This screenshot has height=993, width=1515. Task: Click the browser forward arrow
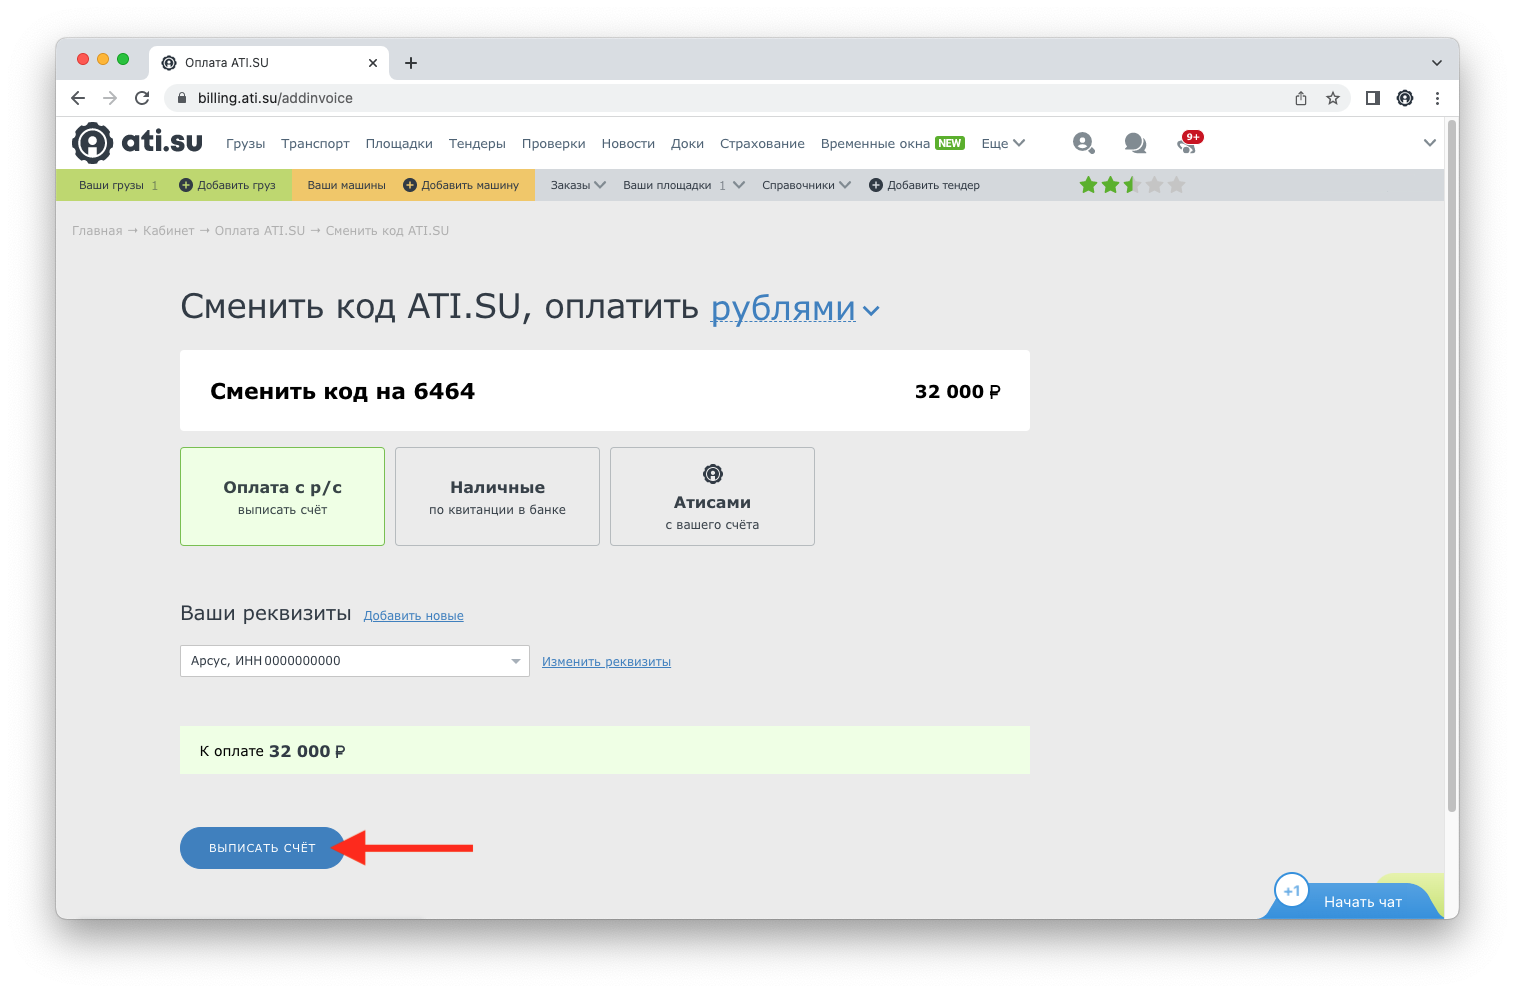(110, 98)
